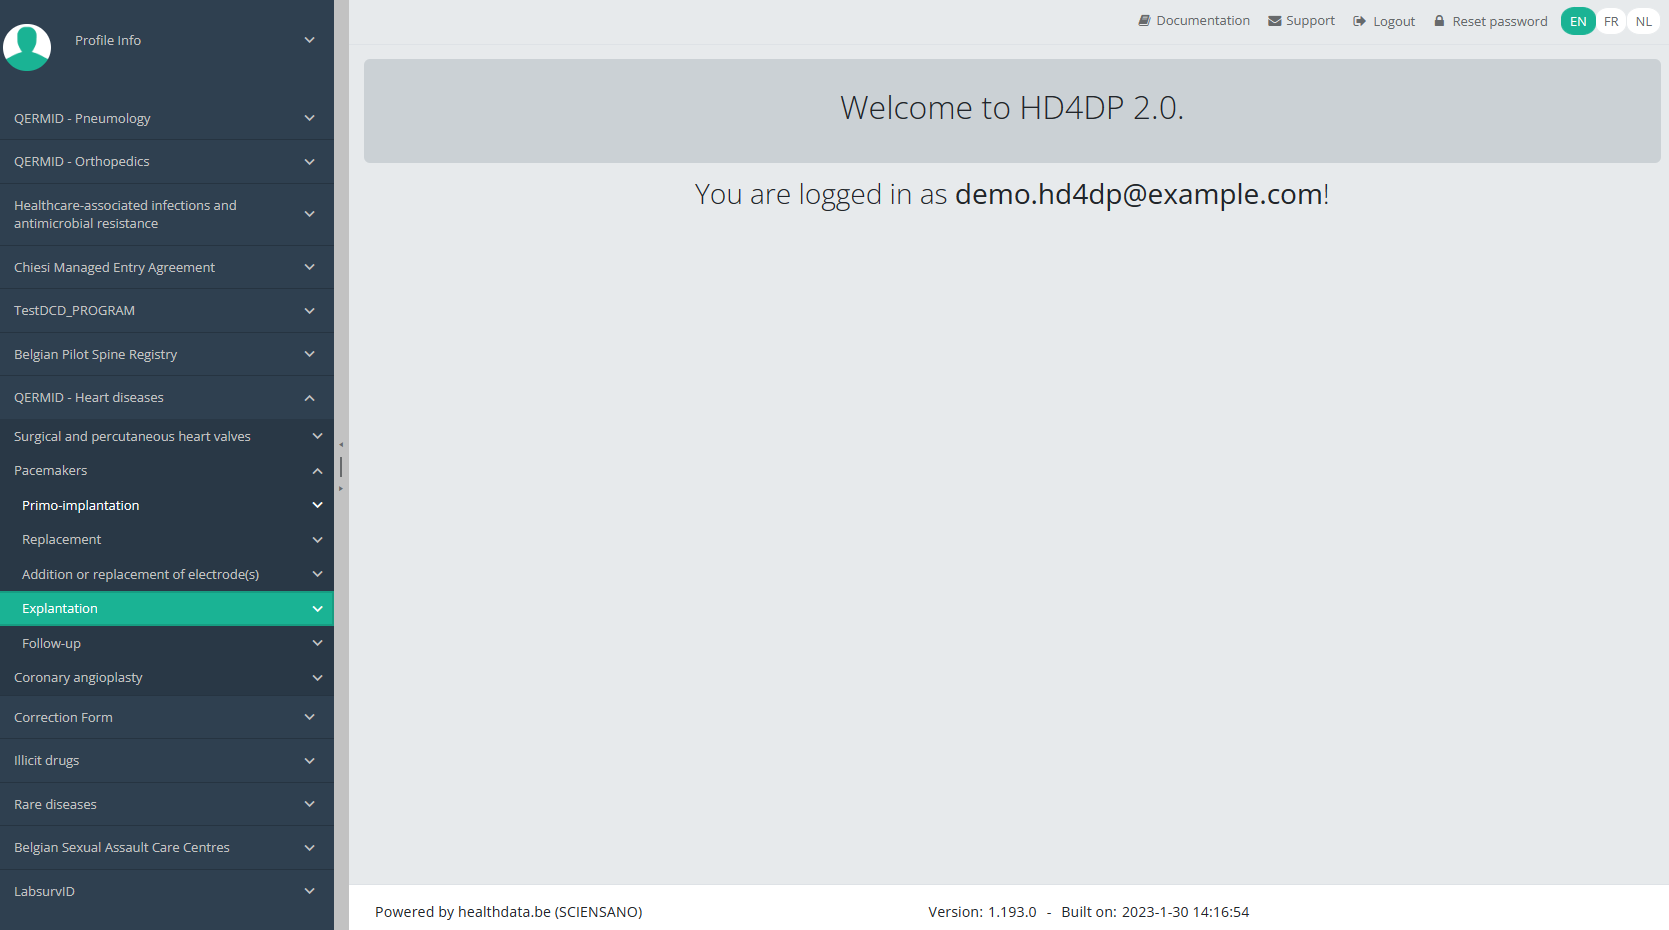1669x930 pixels.
Task: Expand Profile Info dropdown
Action: (x=310, y=40)
